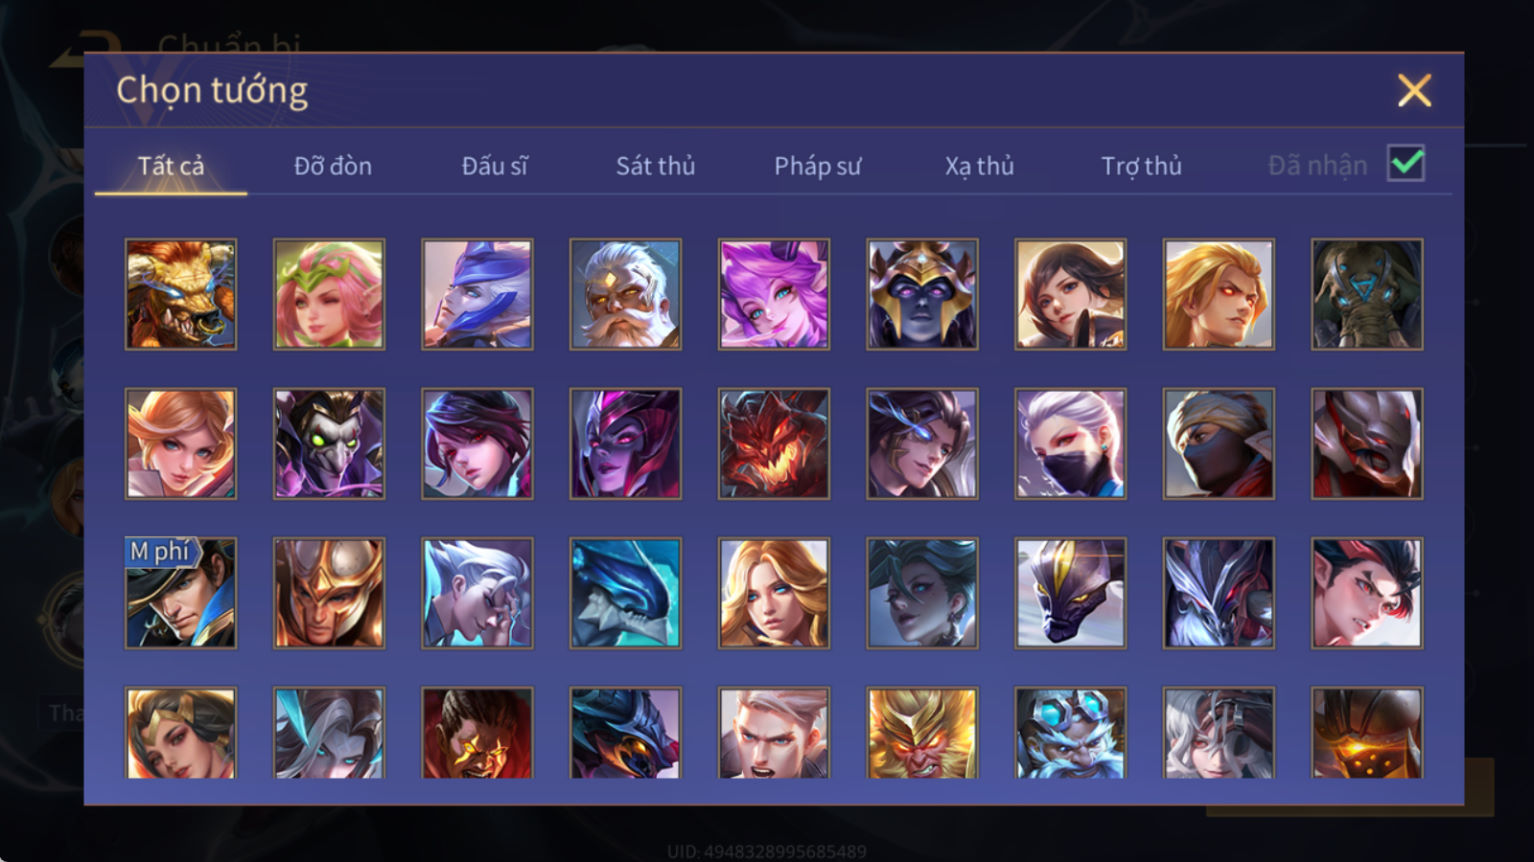Show the Sát thủ hero category
The height and width of the screenshot is (862, 1534).
pos(655,166)
